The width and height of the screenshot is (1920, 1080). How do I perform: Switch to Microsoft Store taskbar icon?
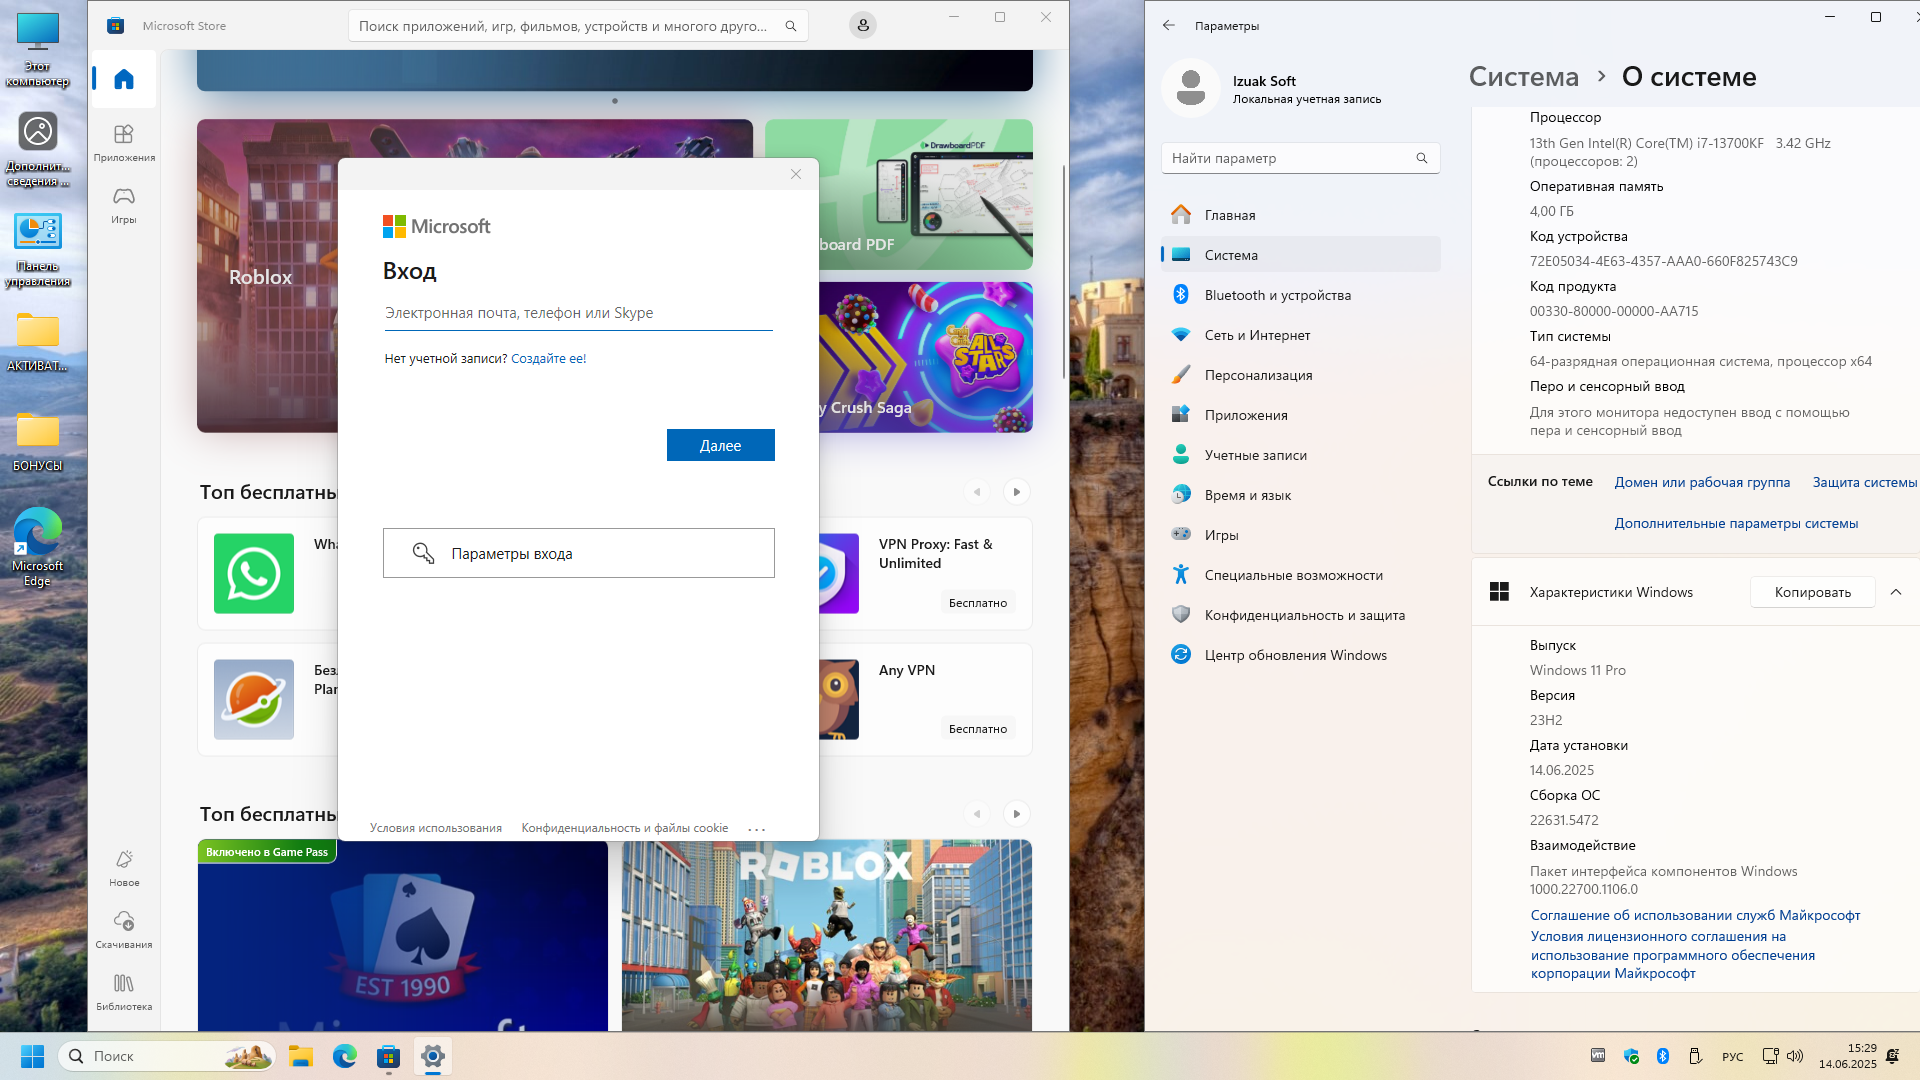pos(389,1056)
